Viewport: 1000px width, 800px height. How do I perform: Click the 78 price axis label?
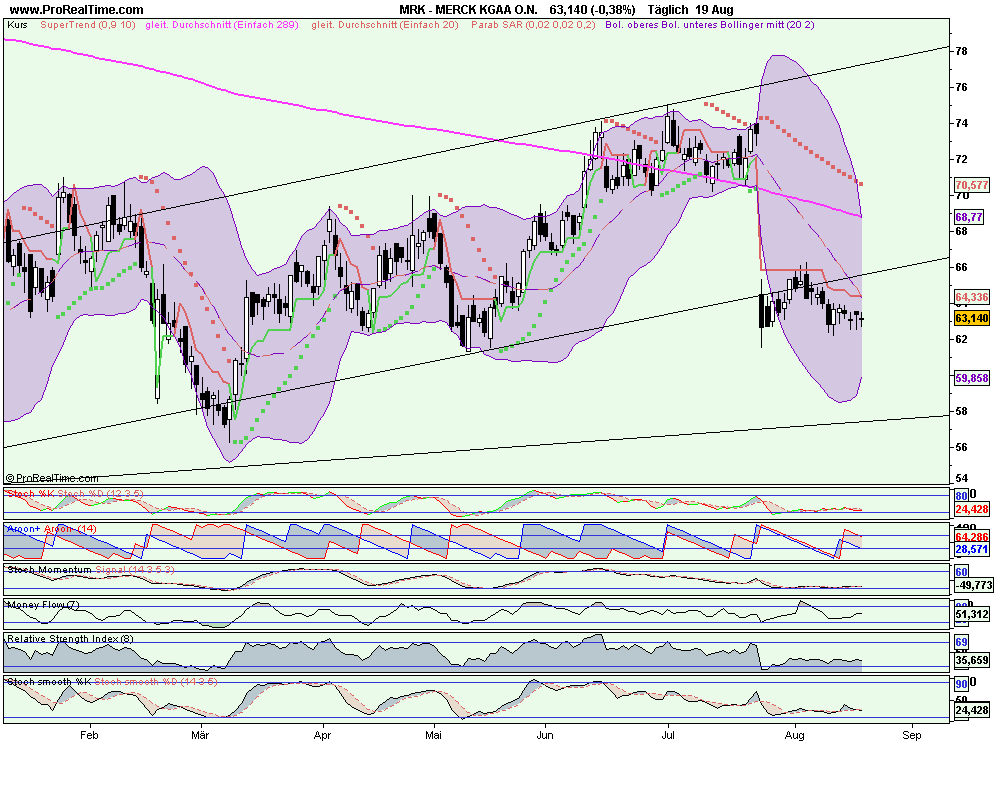961,51
